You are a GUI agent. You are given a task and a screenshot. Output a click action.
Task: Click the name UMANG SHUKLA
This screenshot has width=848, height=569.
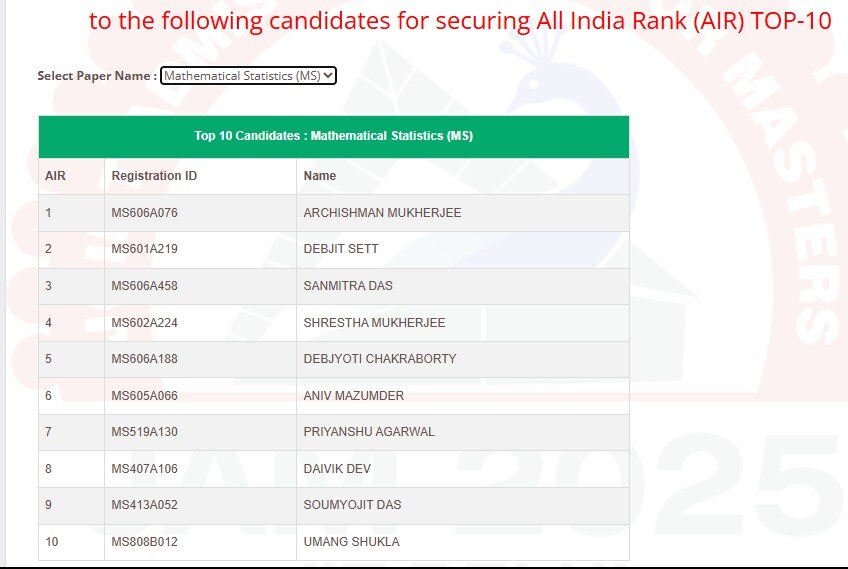coord(351,542)
